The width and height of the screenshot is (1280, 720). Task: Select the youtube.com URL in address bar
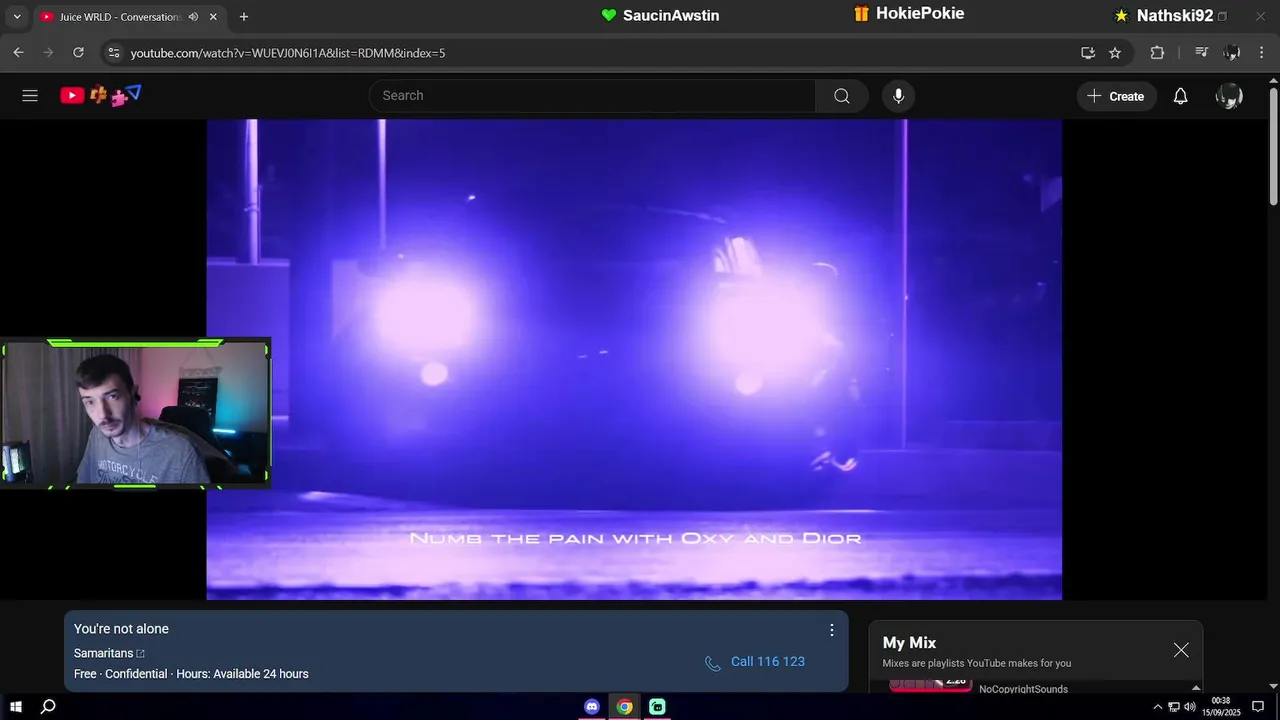(x=288, y=53)
